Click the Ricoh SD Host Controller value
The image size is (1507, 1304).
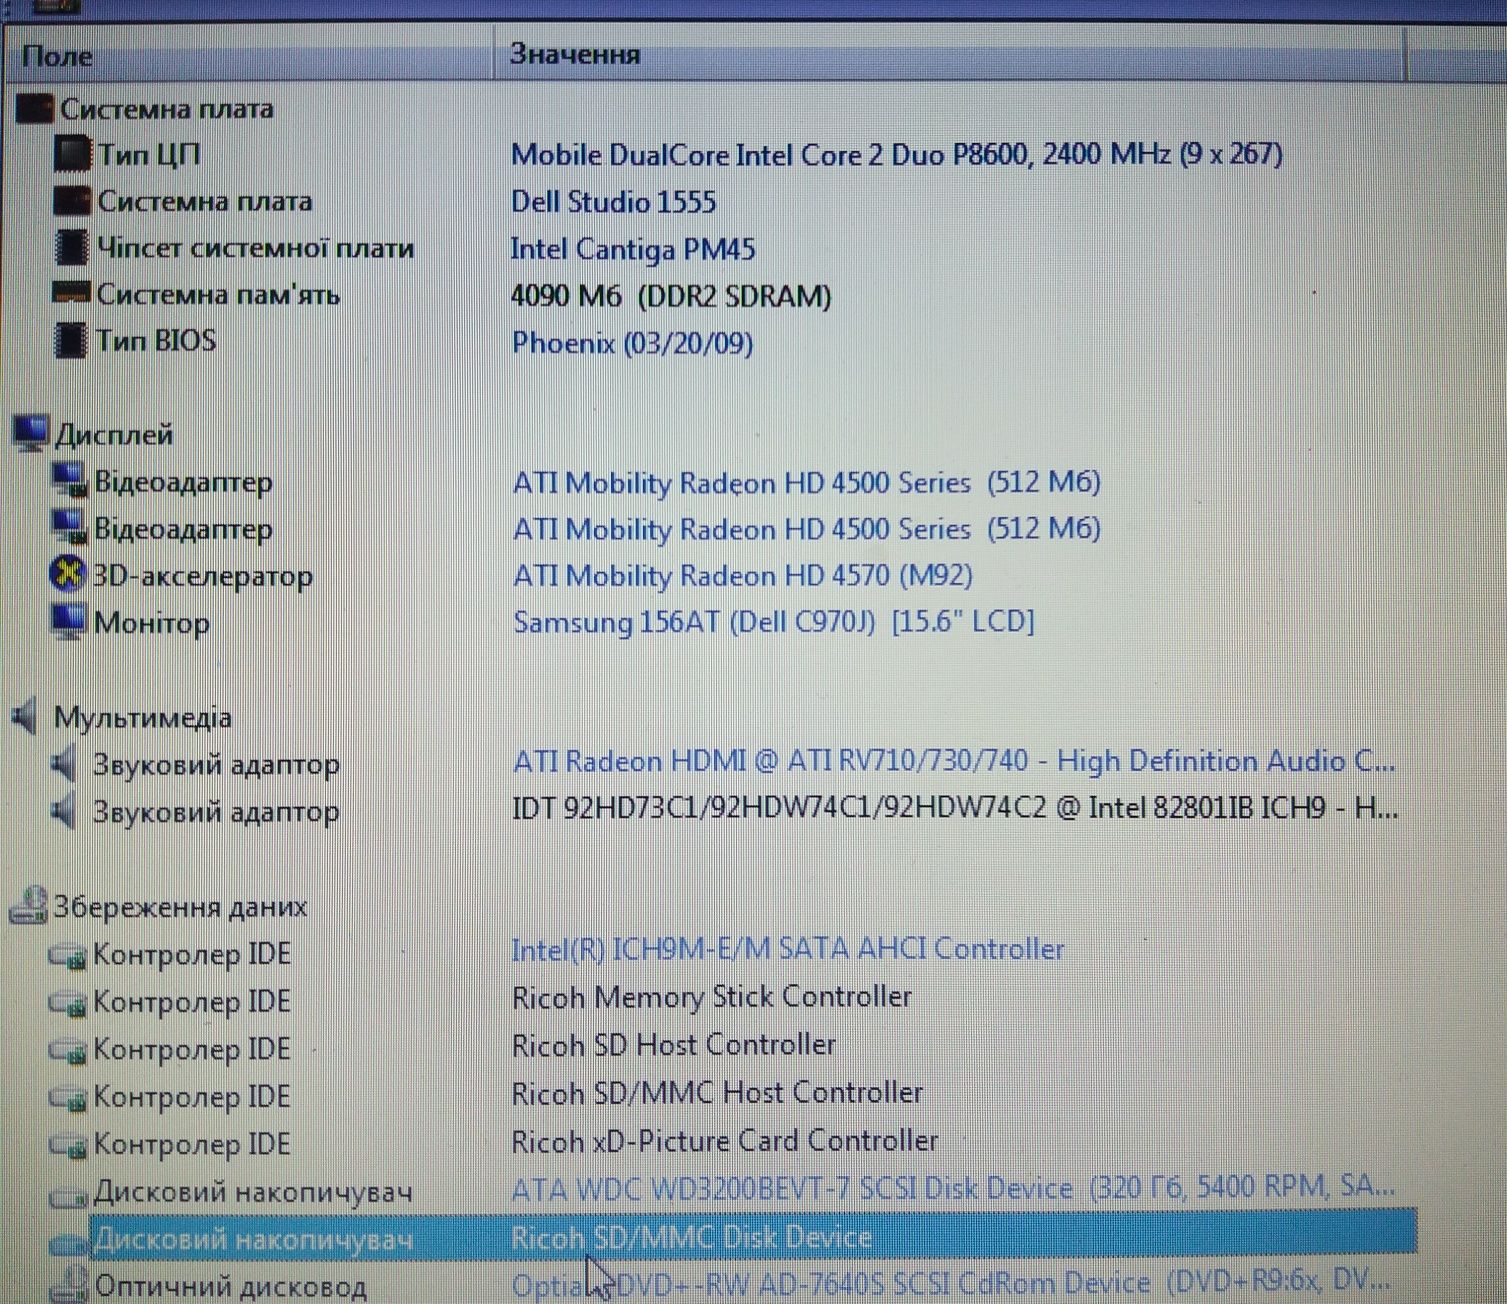point(674,1045)
